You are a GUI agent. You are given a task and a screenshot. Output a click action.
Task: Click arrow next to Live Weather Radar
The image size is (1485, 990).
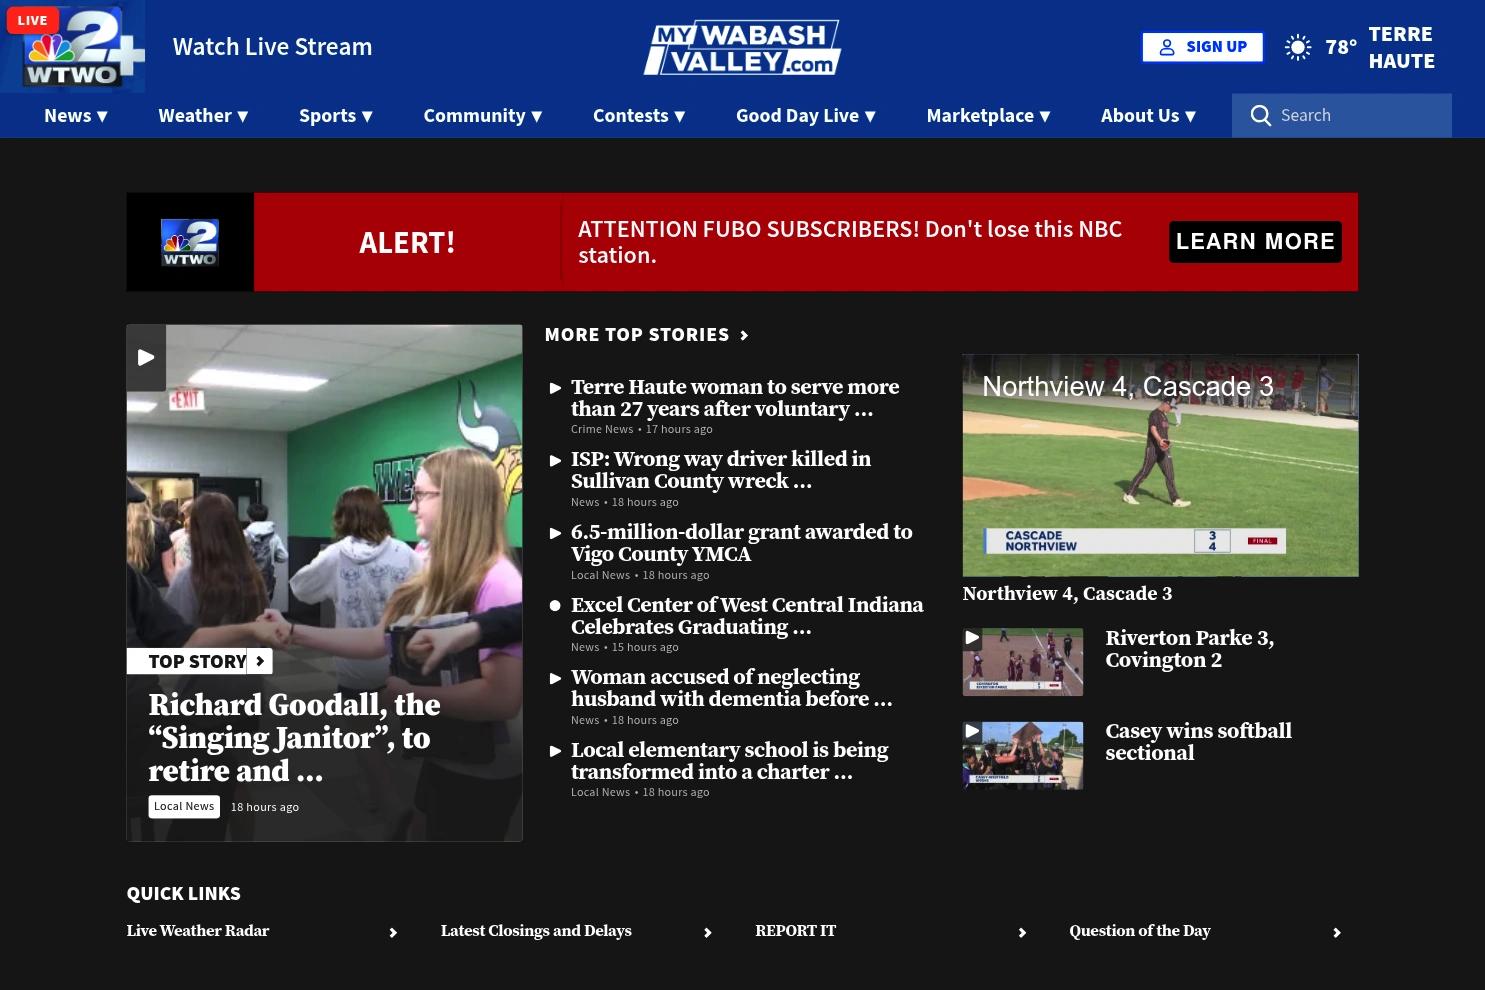[393, 933]
